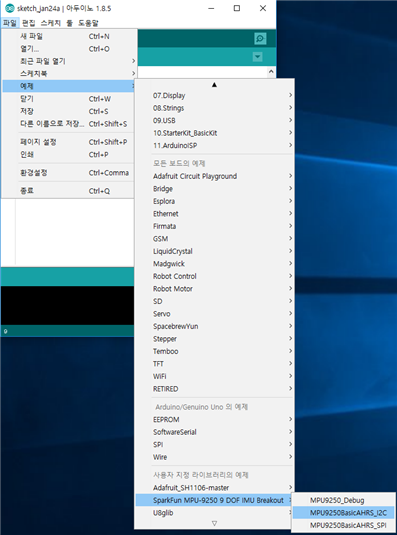Image resolution: width=397 pixels, height=535 pixels.
Task: Expand 07.Display examples
Action: click(x=214, y=96)
